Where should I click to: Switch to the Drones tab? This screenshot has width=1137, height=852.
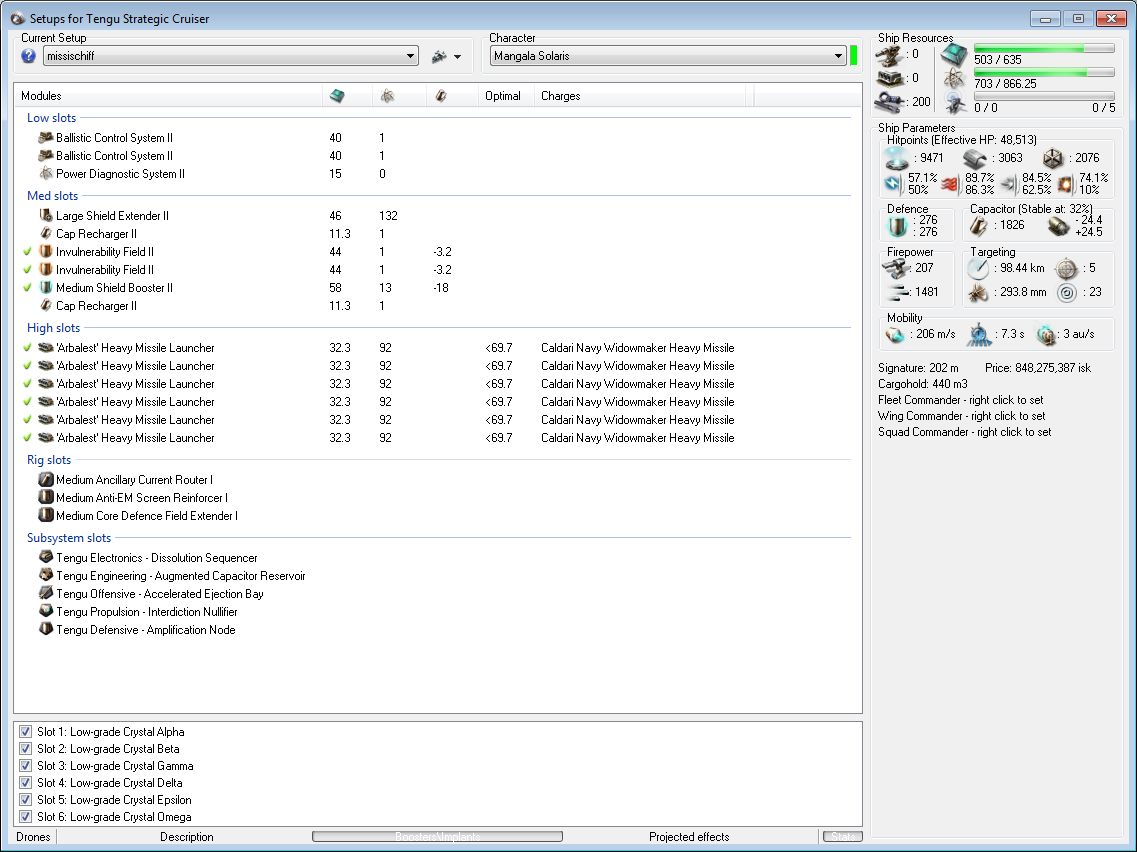pyautogui.click(x=34, y=837)
